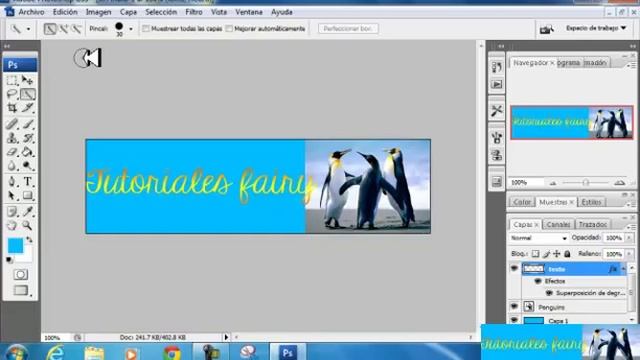
Task: Select the Hand tool
Action: (12, 225)
